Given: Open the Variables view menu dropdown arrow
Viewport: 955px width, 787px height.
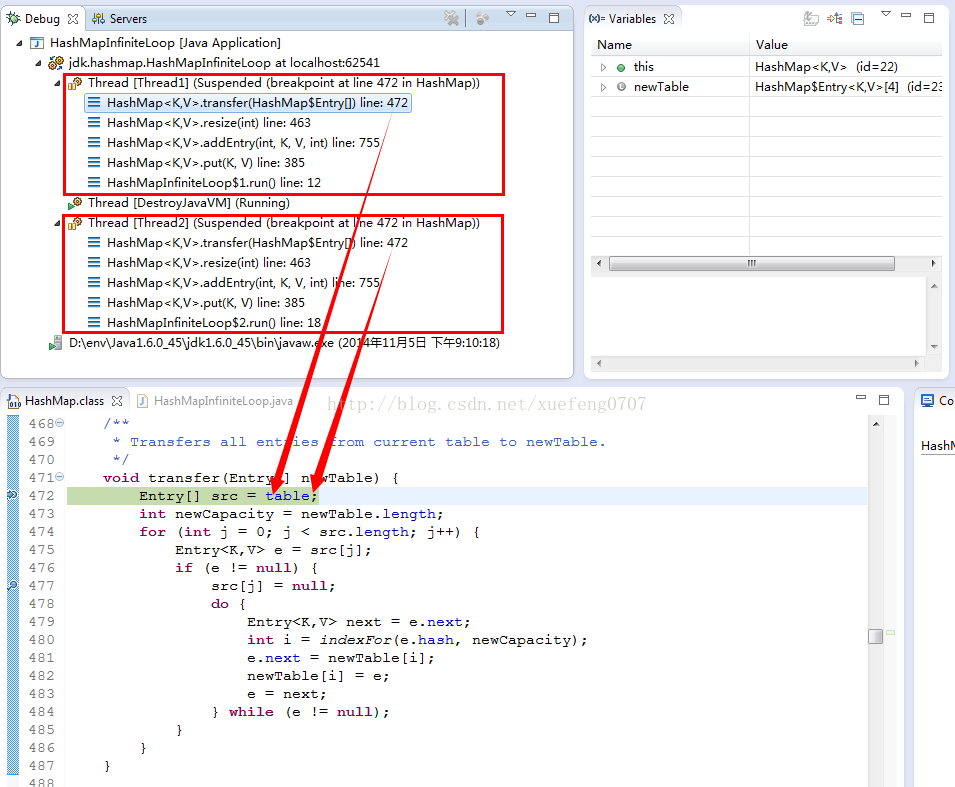Looking at the screenshot, I should point(886,14).
